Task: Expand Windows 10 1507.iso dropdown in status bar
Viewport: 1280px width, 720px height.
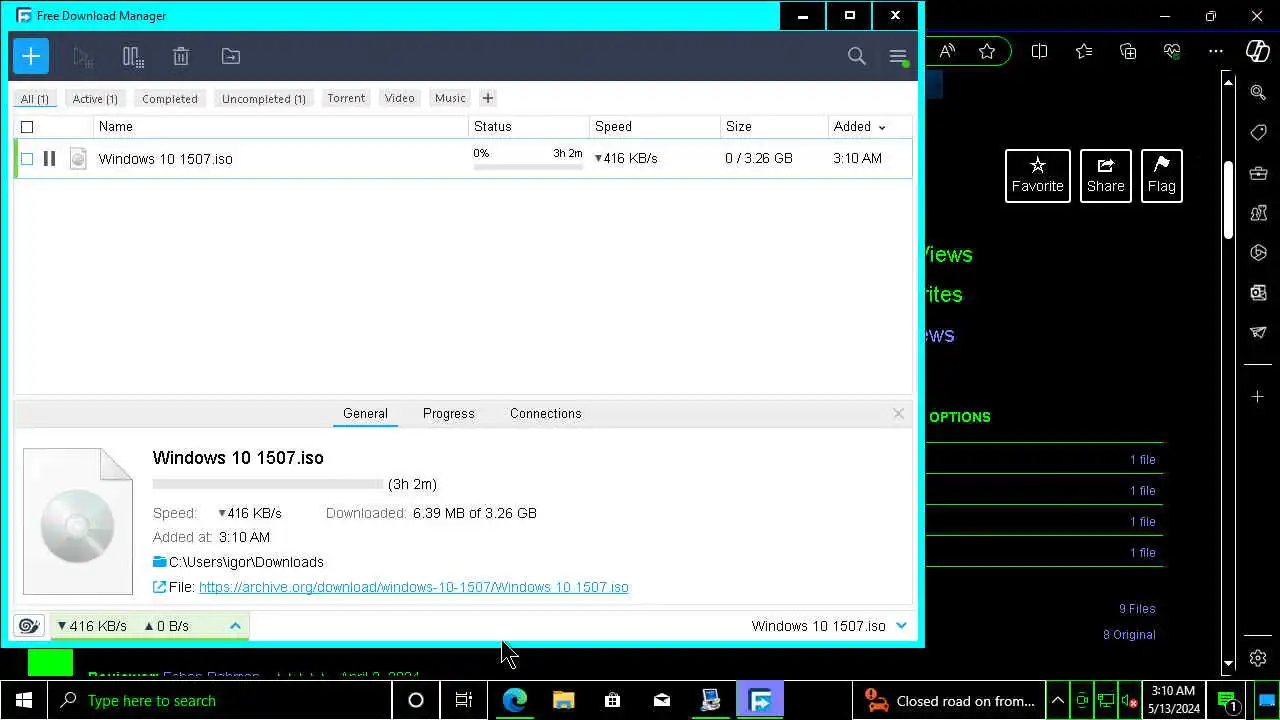Action: pos(901,626)
